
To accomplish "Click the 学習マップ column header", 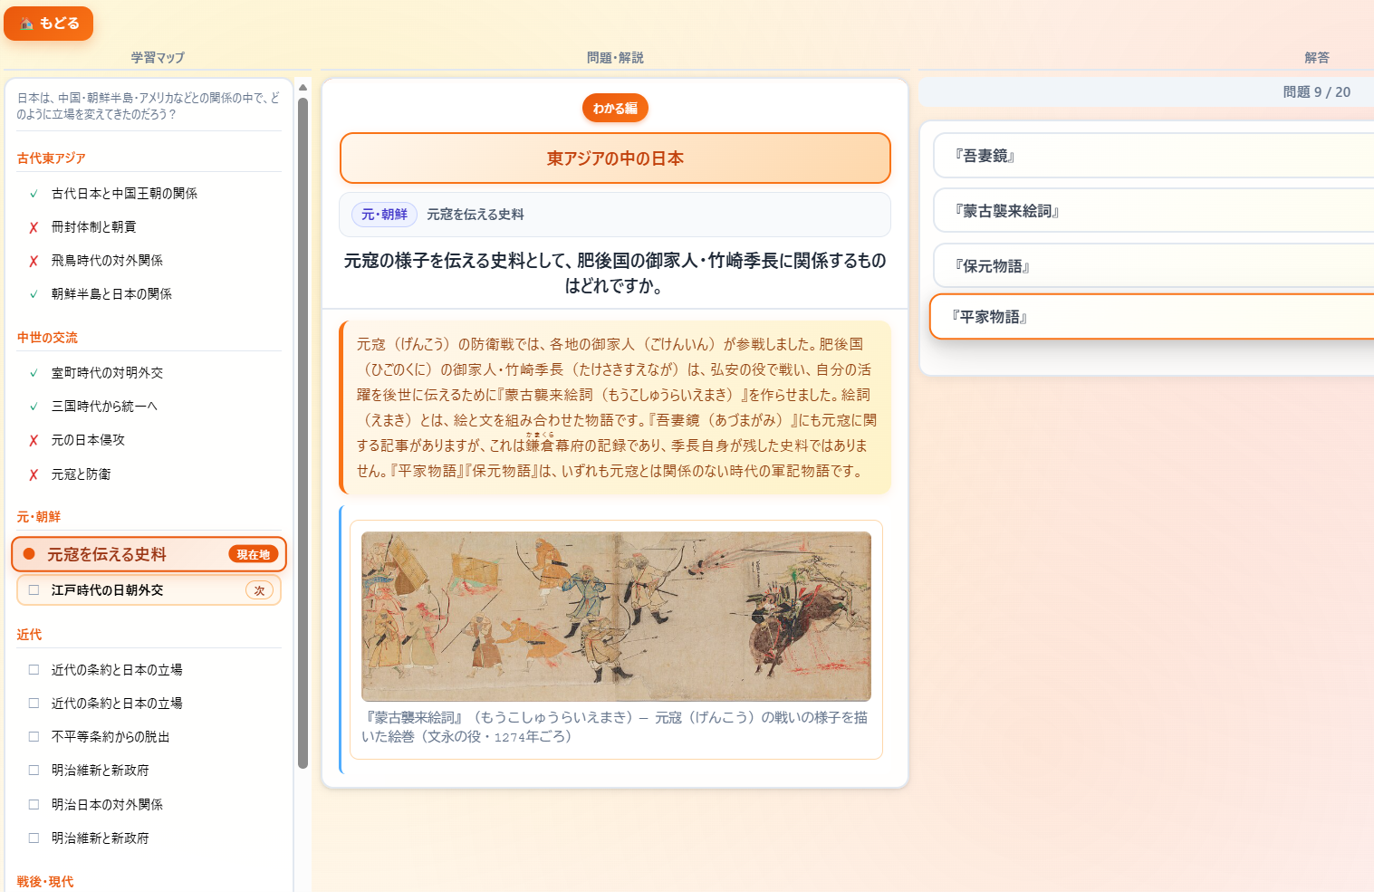I will (157, 58).
